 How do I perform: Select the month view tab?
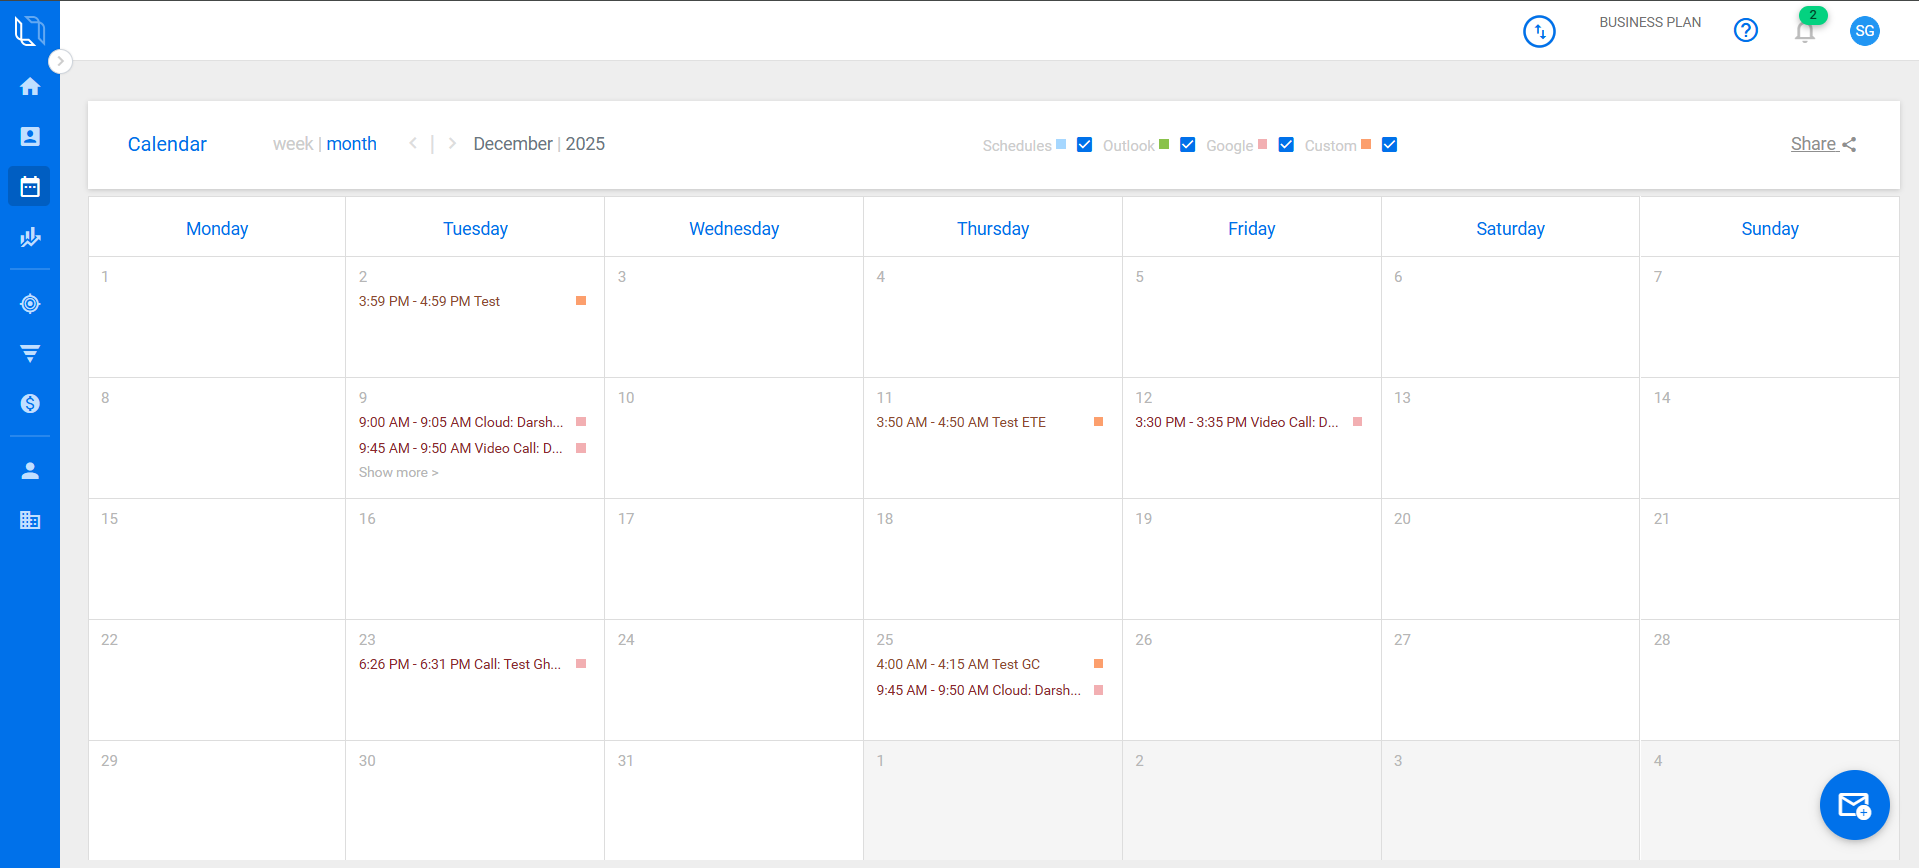click(x=351, y=144)
